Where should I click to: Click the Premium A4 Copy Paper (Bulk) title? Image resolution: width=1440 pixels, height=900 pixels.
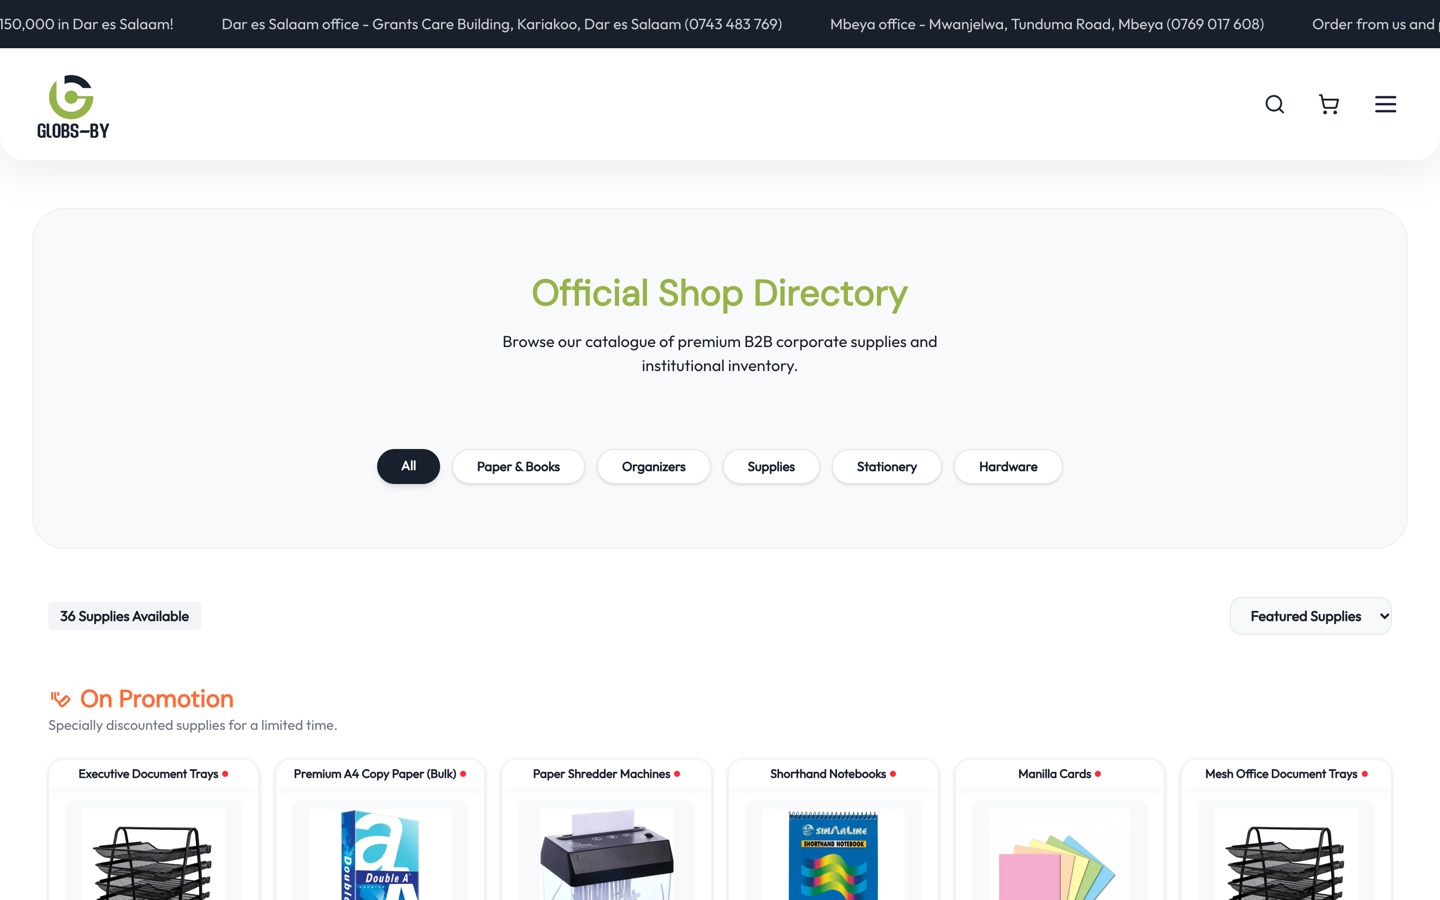(375, 774)
